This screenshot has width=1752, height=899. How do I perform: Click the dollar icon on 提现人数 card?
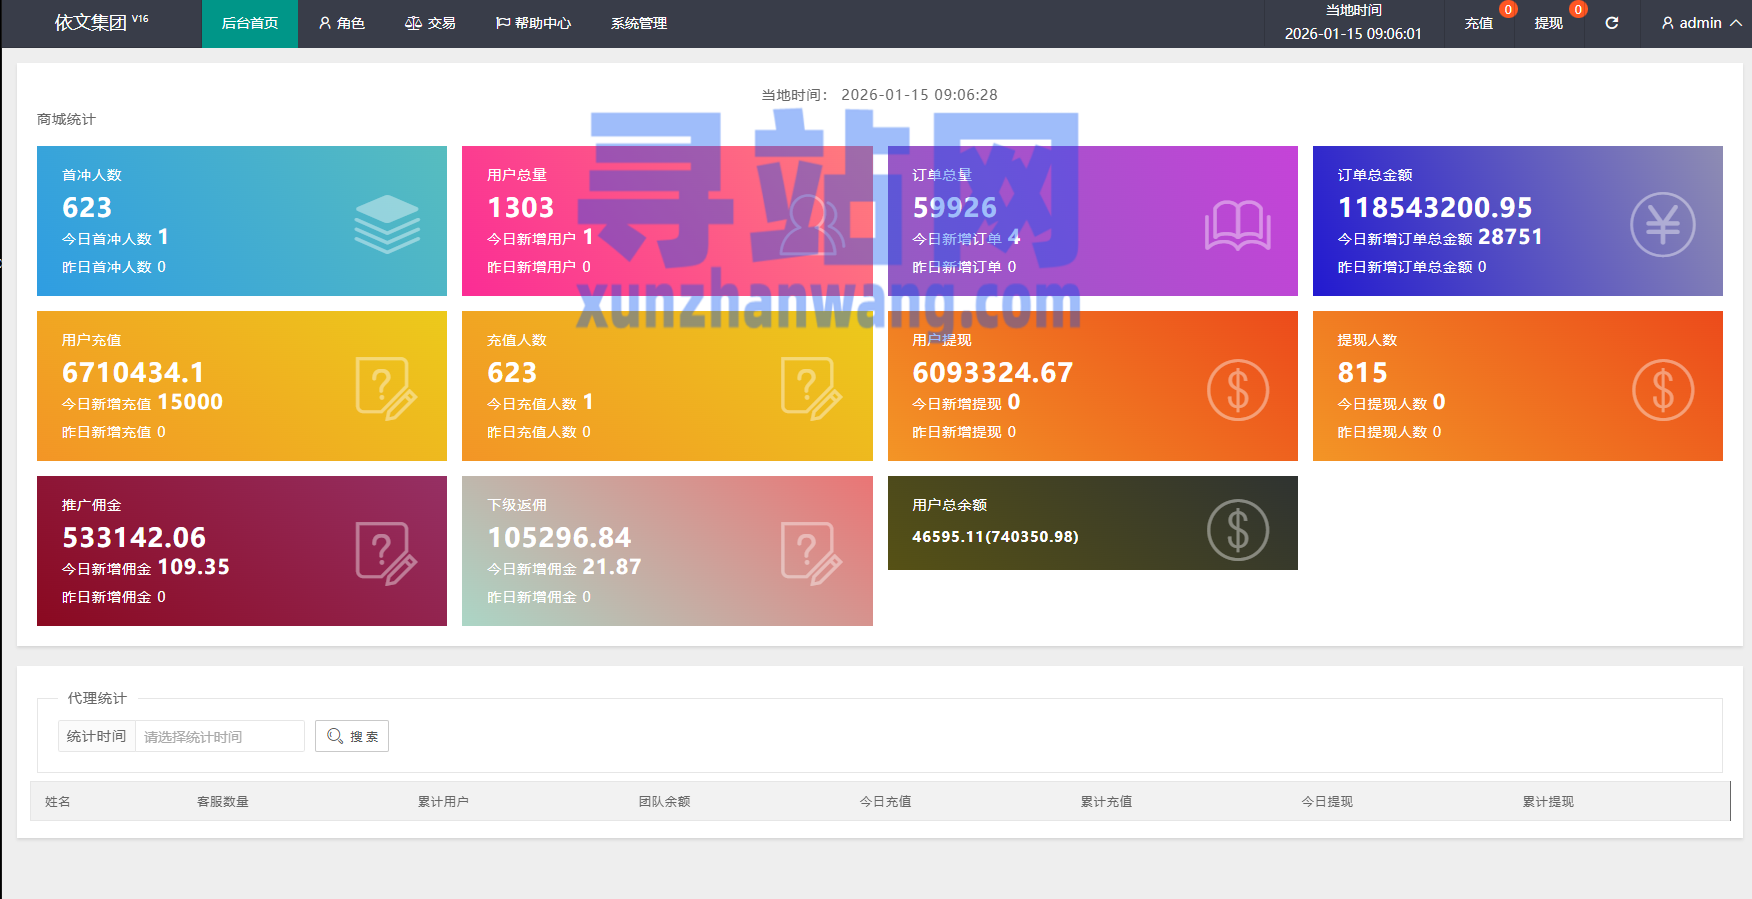point(1662,389)
